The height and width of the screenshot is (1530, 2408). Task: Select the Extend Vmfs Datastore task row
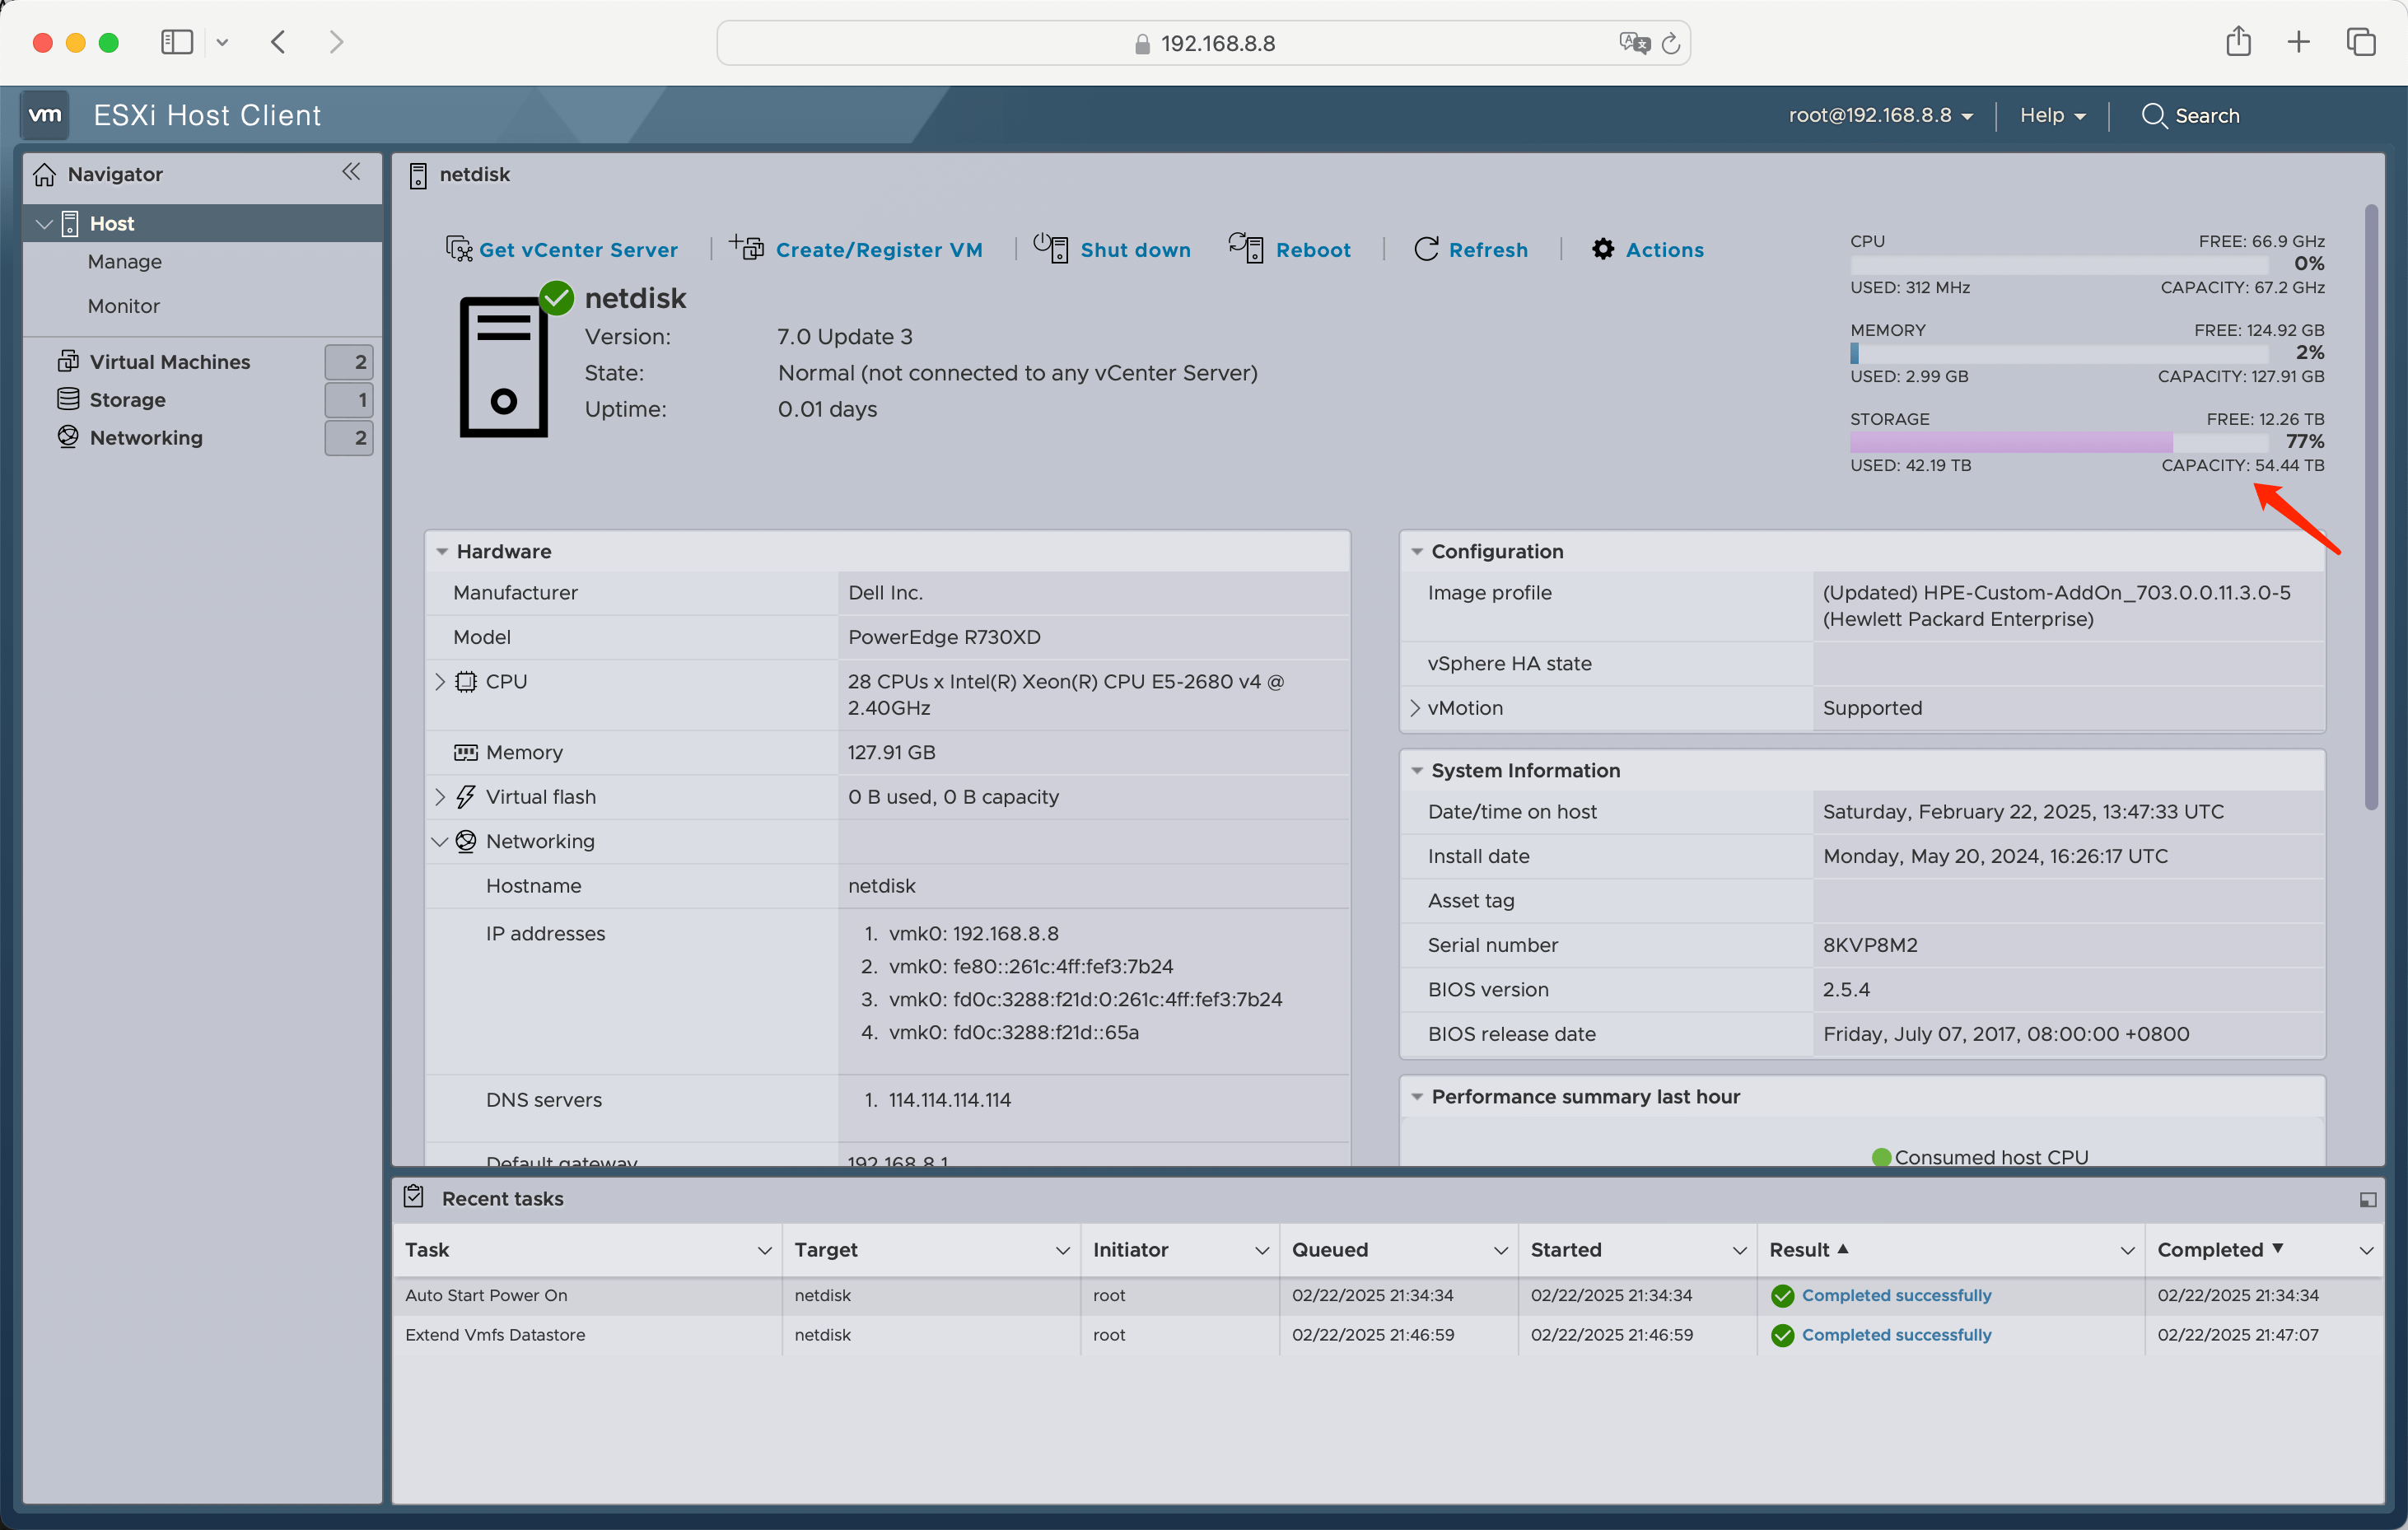pyautogui.click(x=1388, y=1335)
